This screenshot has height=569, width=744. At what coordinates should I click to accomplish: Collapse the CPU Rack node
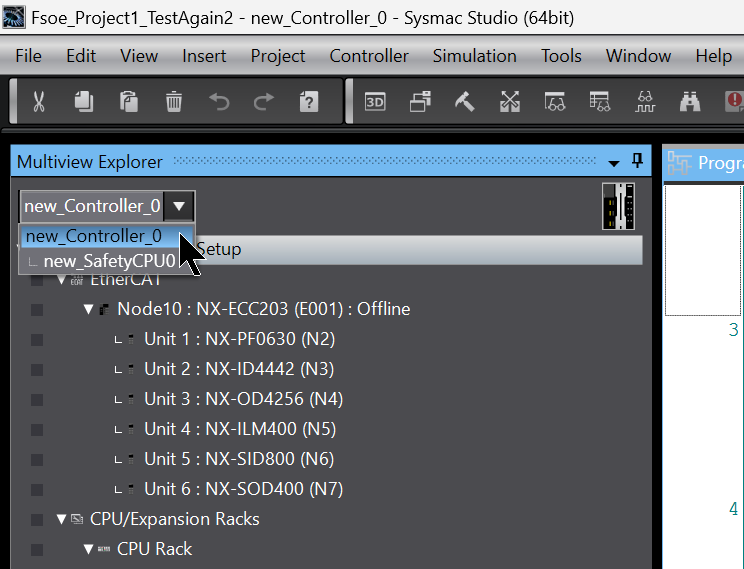[88, 549]
